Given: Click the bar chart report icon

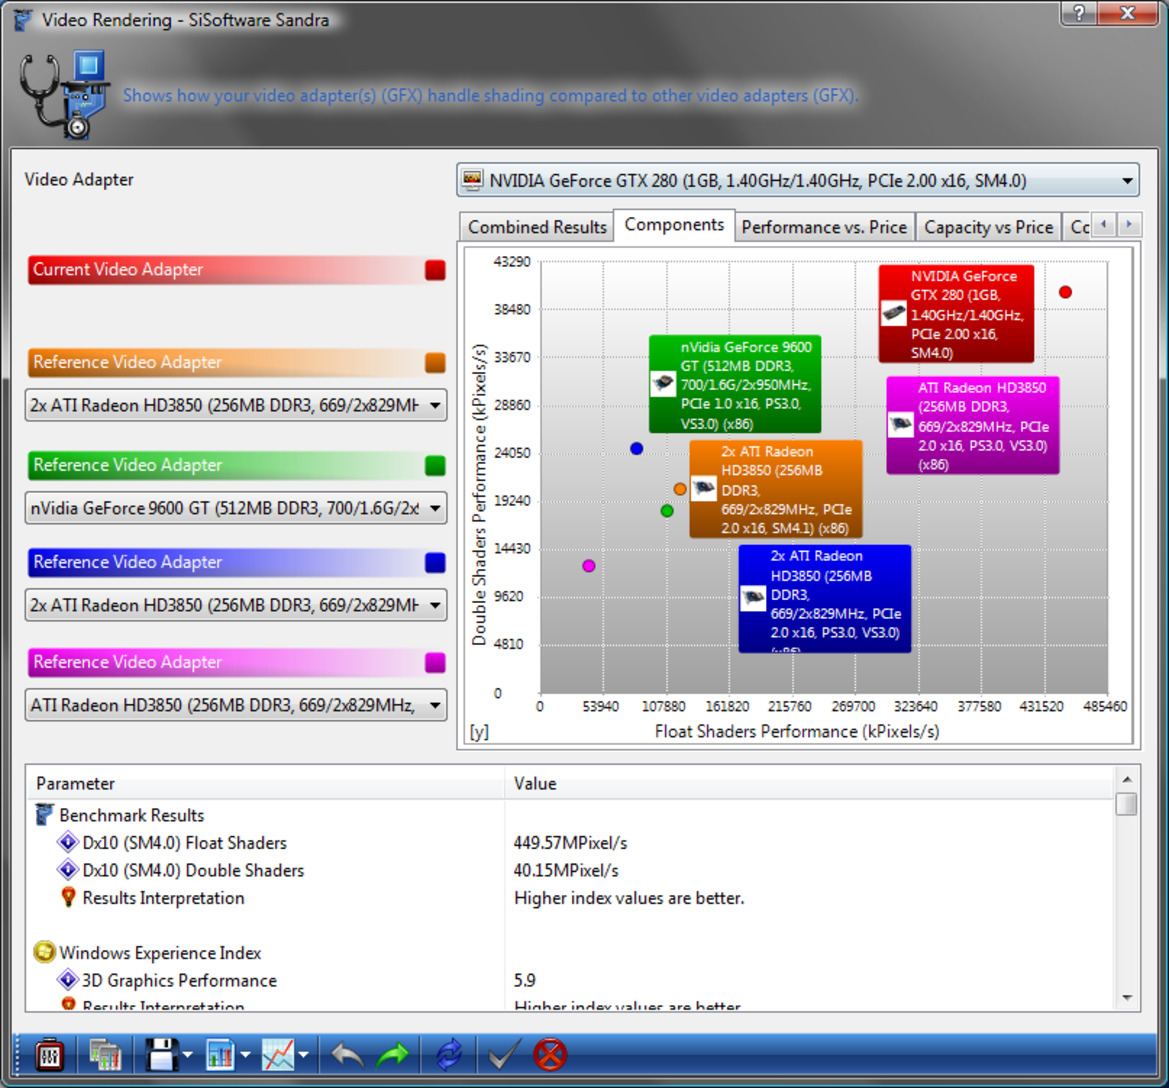Looking at the screenshot, I should tap(221, 1055).
